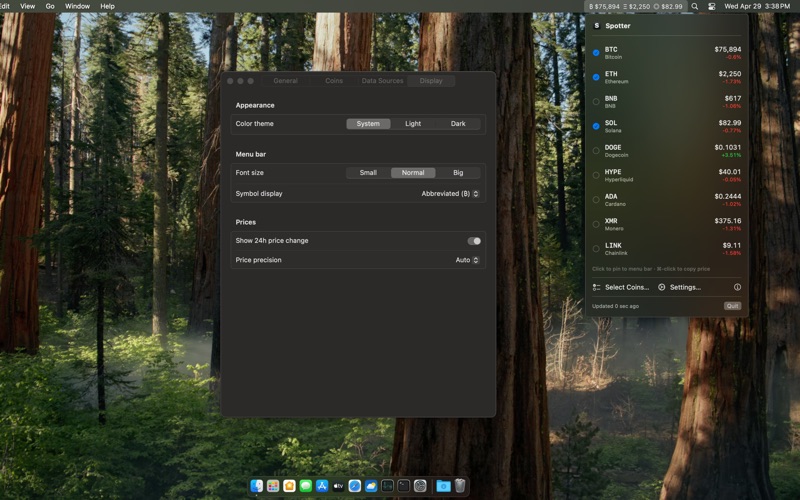This screenshot has height=500, width=800.
Task: Click the menu bar date and time
Action: 757,7
